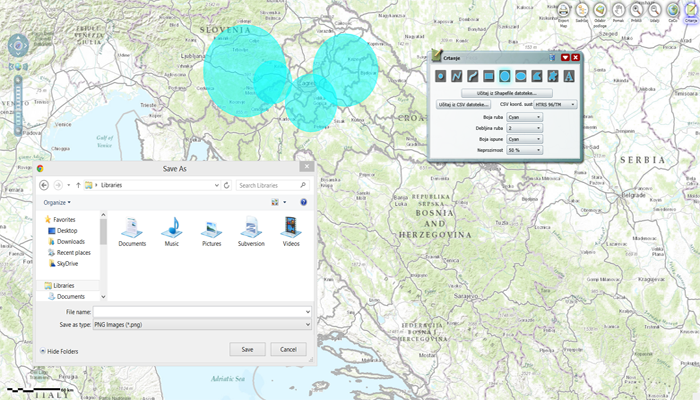700x400 pixels.
Task: Choose the rectangle drawing tool
Action: [x=488, y=76]
